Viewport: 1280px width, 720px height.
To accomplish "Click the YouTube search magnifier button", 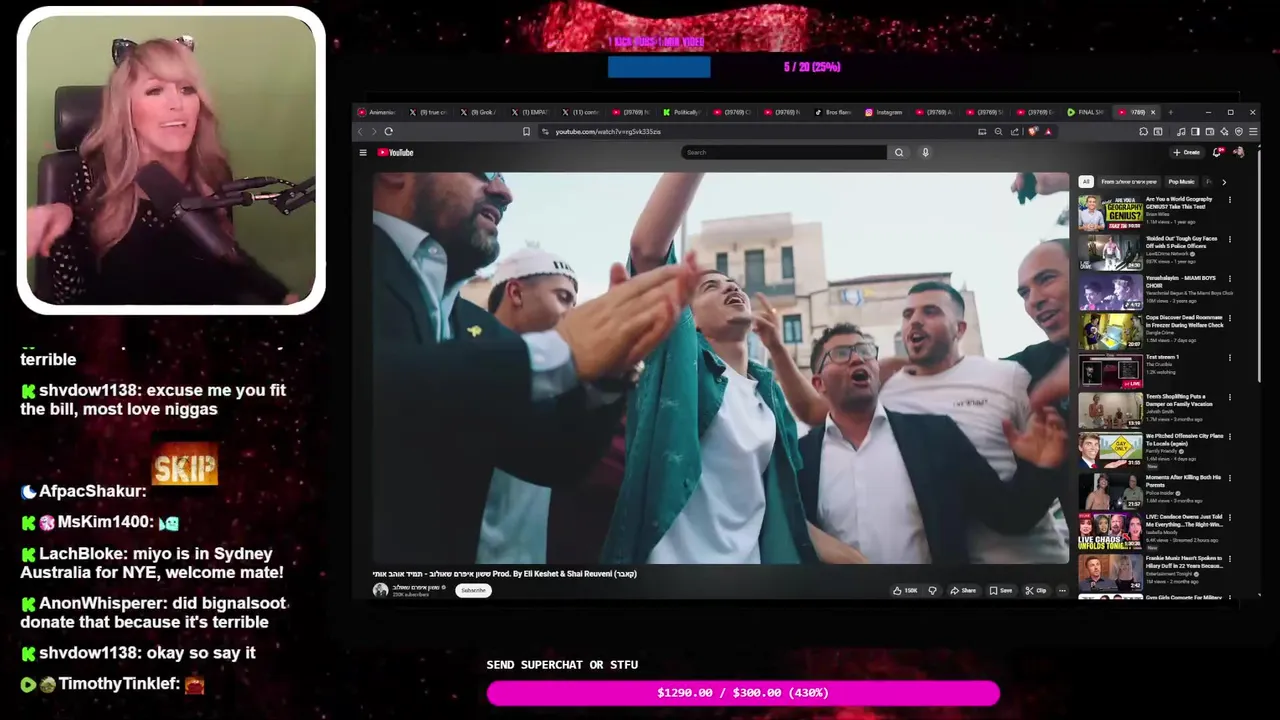I will click(x=899, y=152).
